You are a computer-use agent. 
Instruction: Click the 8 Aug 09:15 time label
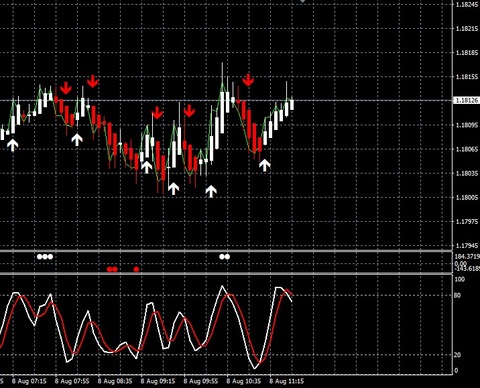[158, 381]
